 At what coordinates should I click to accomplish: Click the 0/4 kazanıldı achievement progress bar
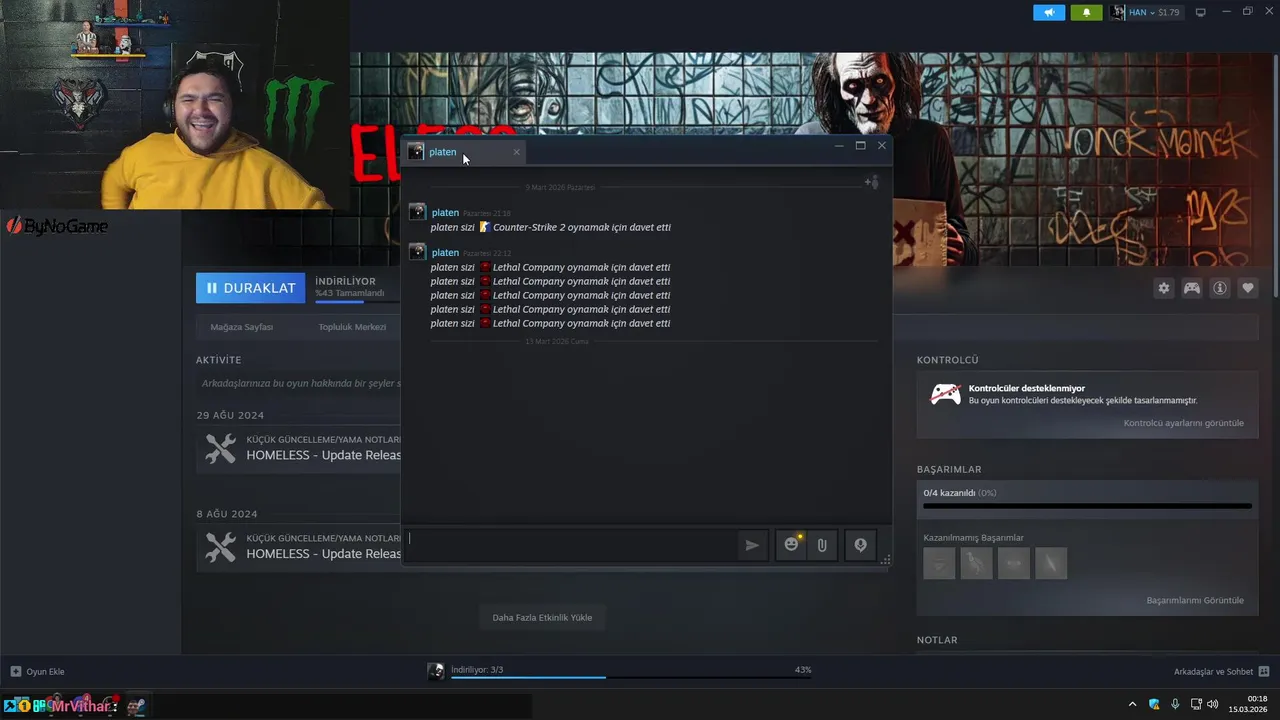tap(1087, 506)
